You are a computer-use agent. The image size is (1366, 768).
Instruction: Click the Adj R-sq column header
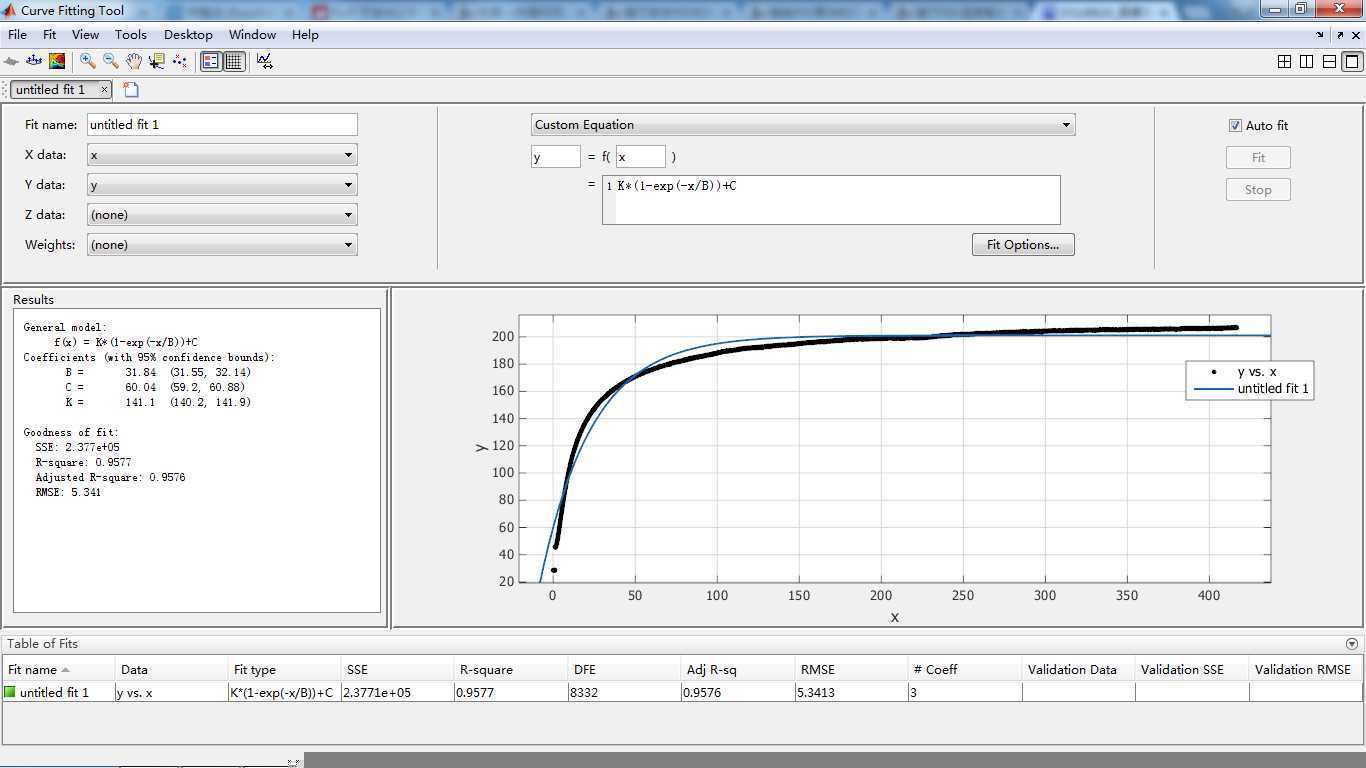(x=738, y=670)
